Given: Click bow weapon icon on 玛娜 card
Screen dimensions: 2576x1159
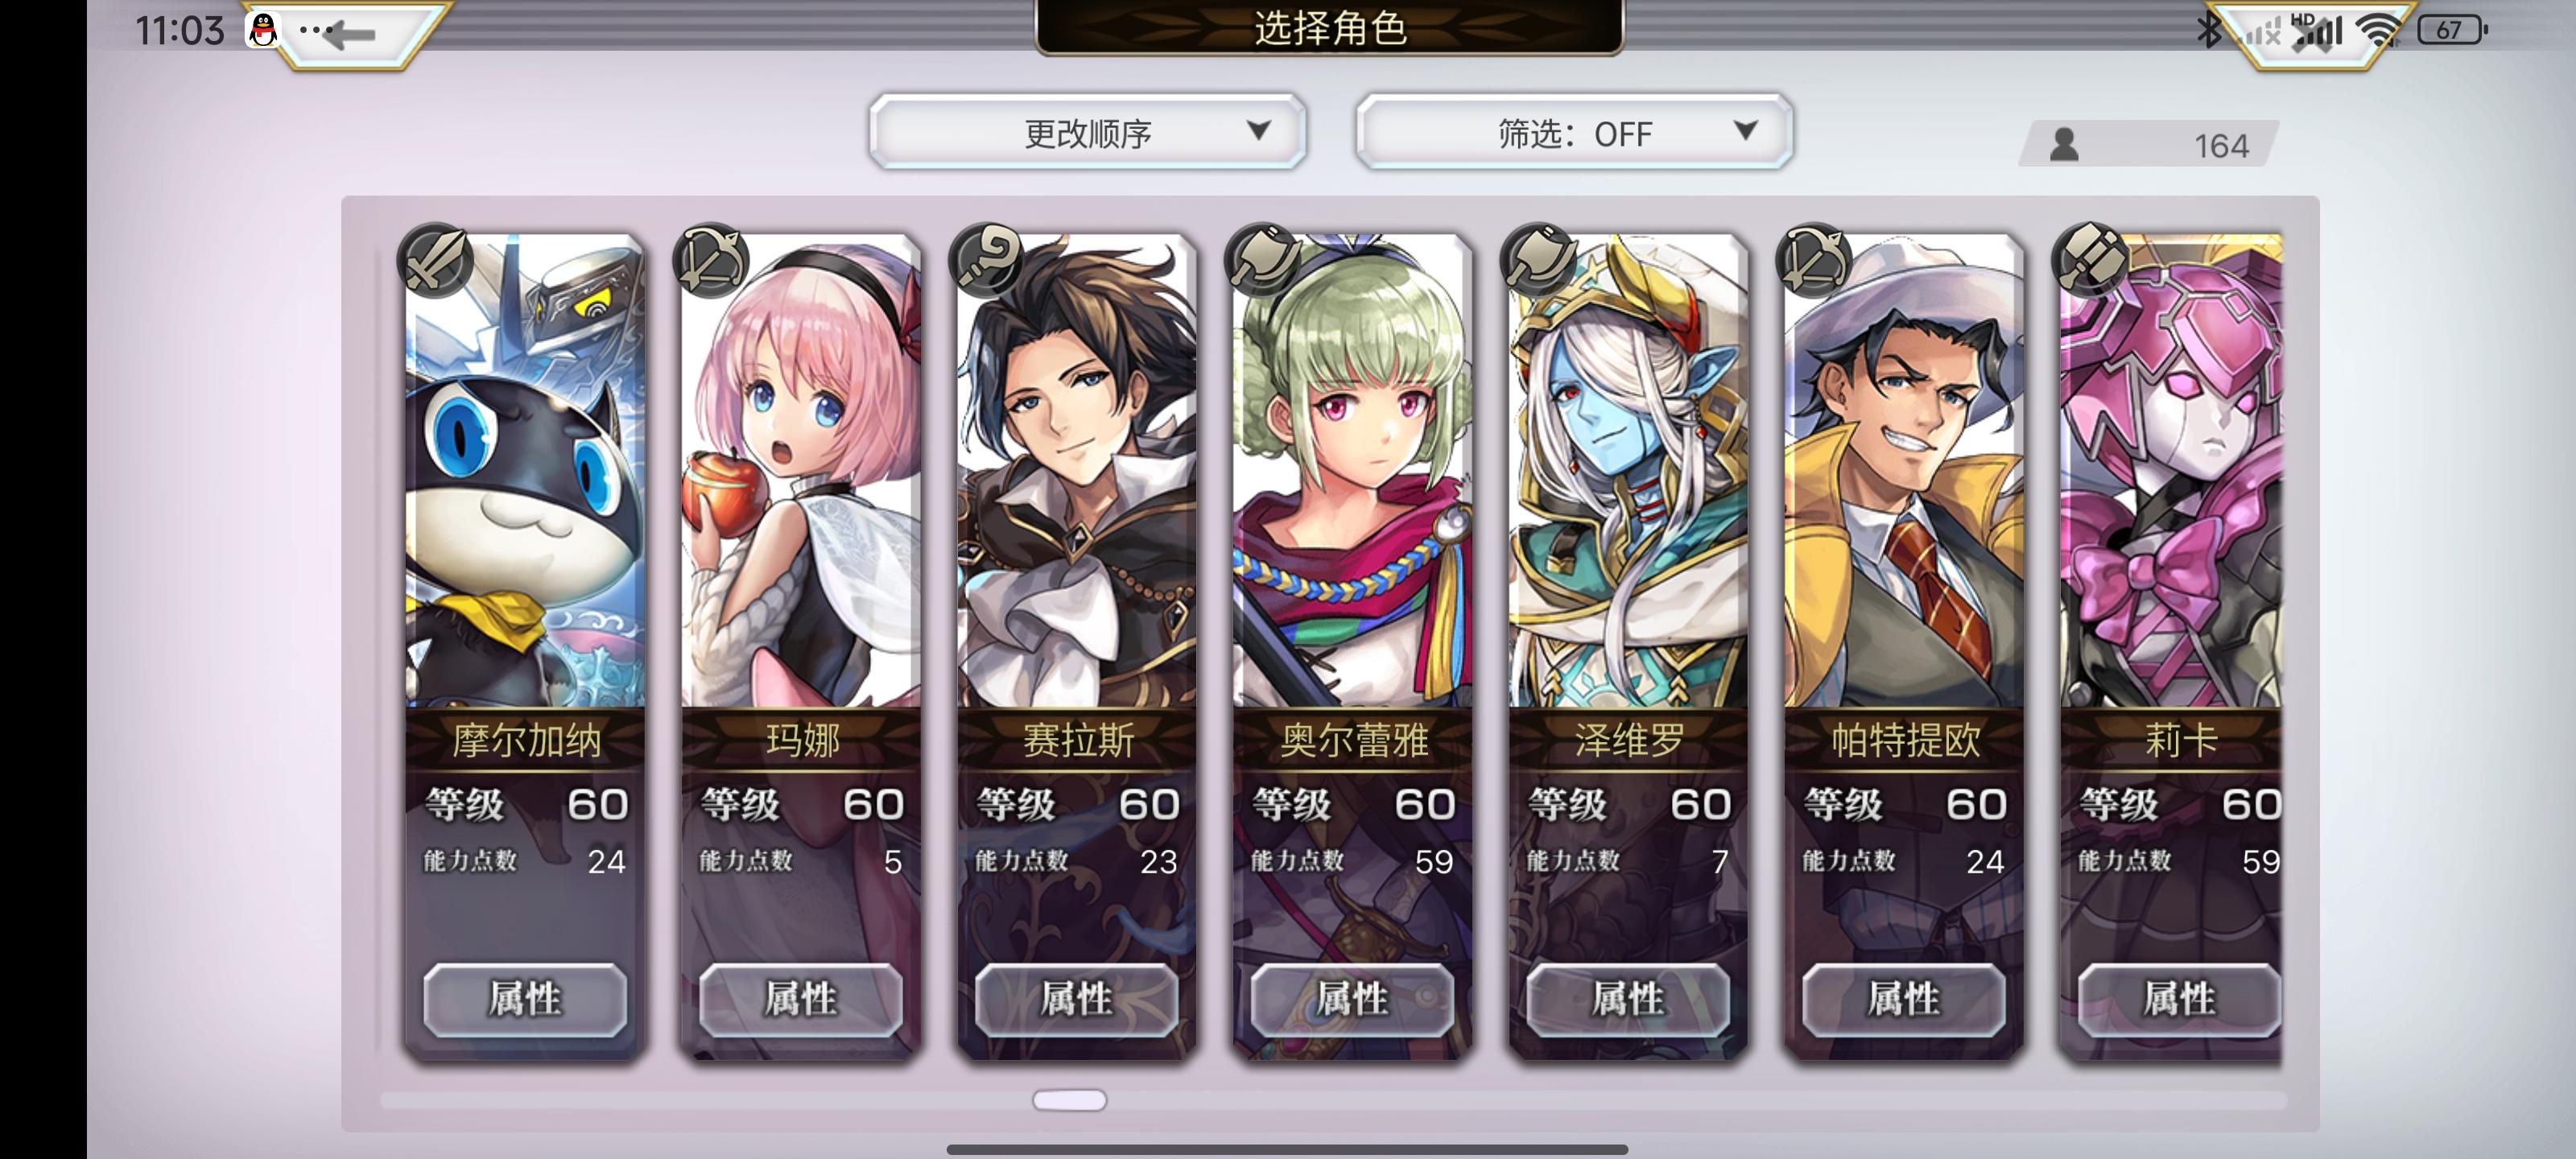Looking at the screenshot, I should [x=711, y=260].
